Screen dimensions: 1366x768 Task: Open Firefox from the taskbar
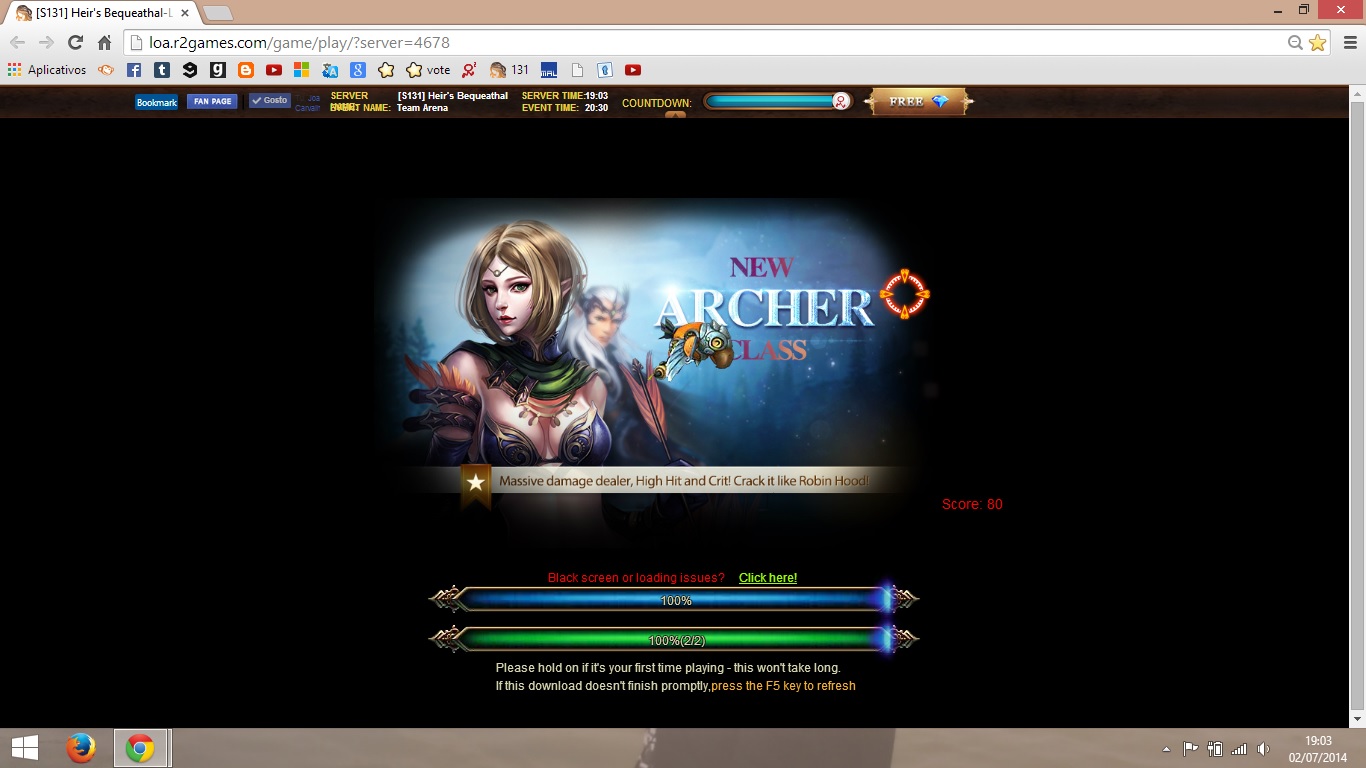[80, 748]
